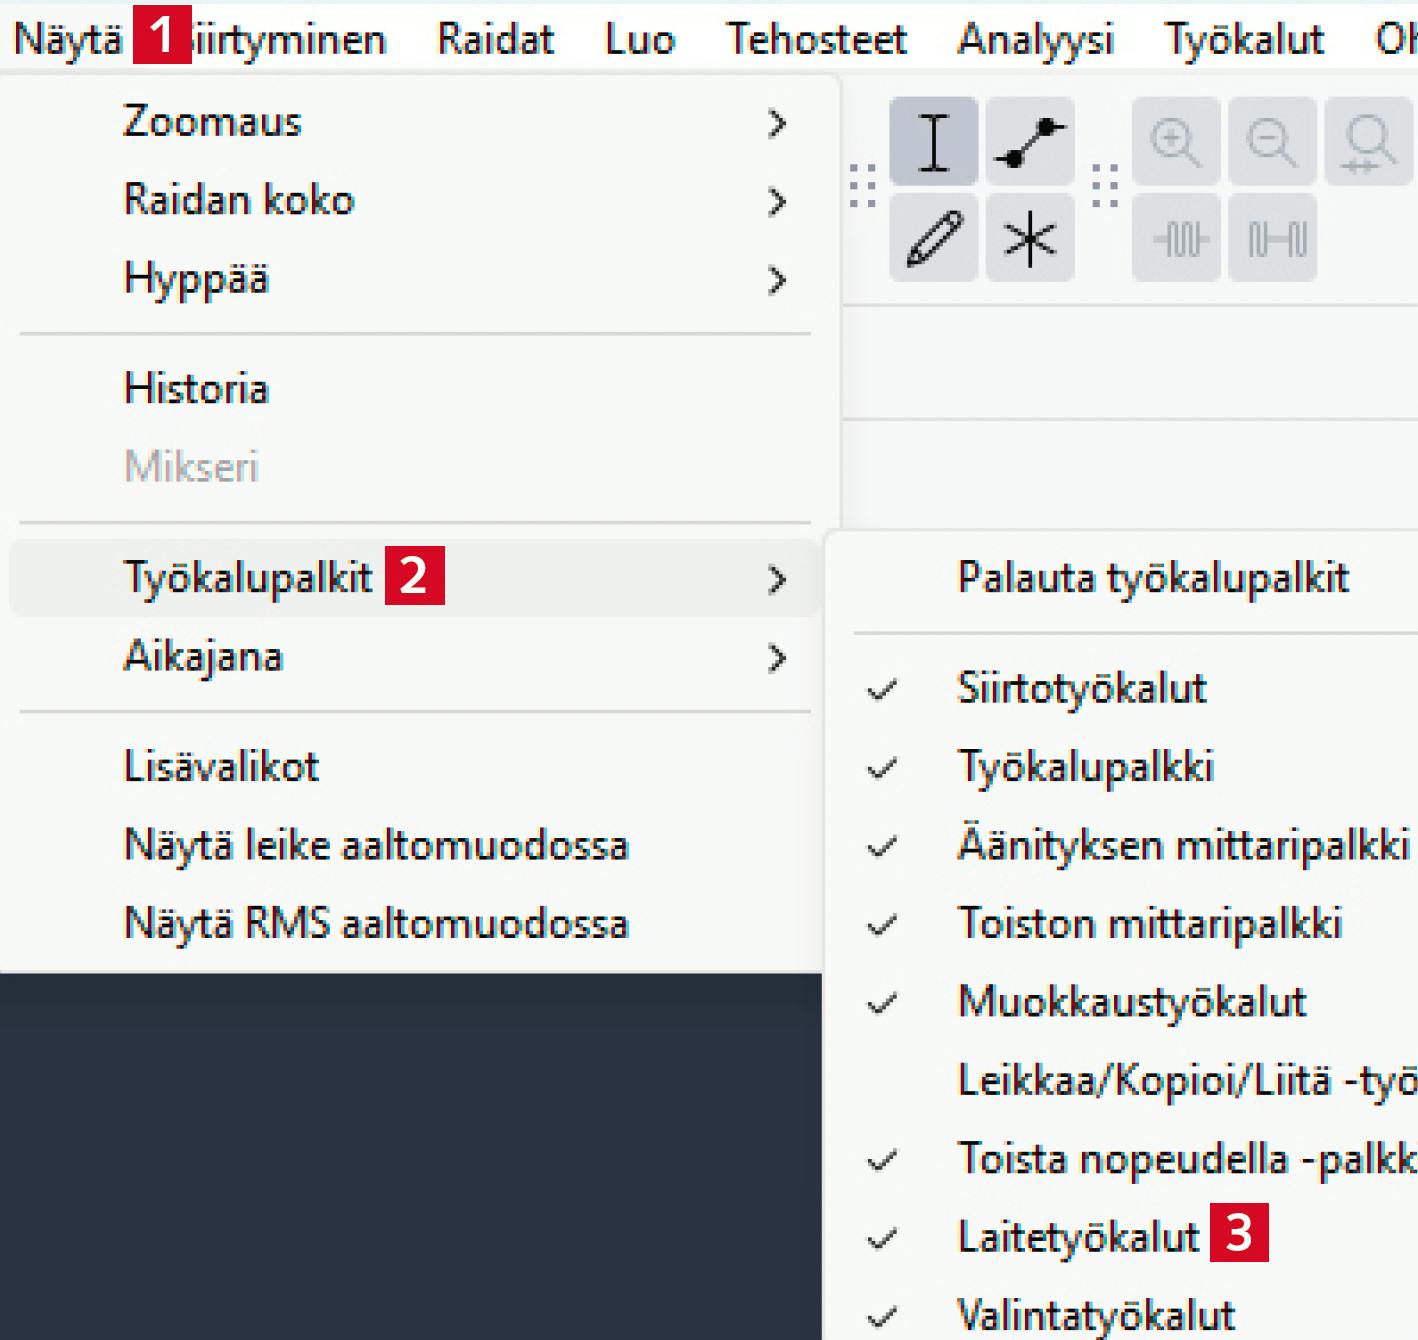This screenshot has height=1340, width=1418.
Task: Select the Envelope tool
Action: (x=1030, y=142)
